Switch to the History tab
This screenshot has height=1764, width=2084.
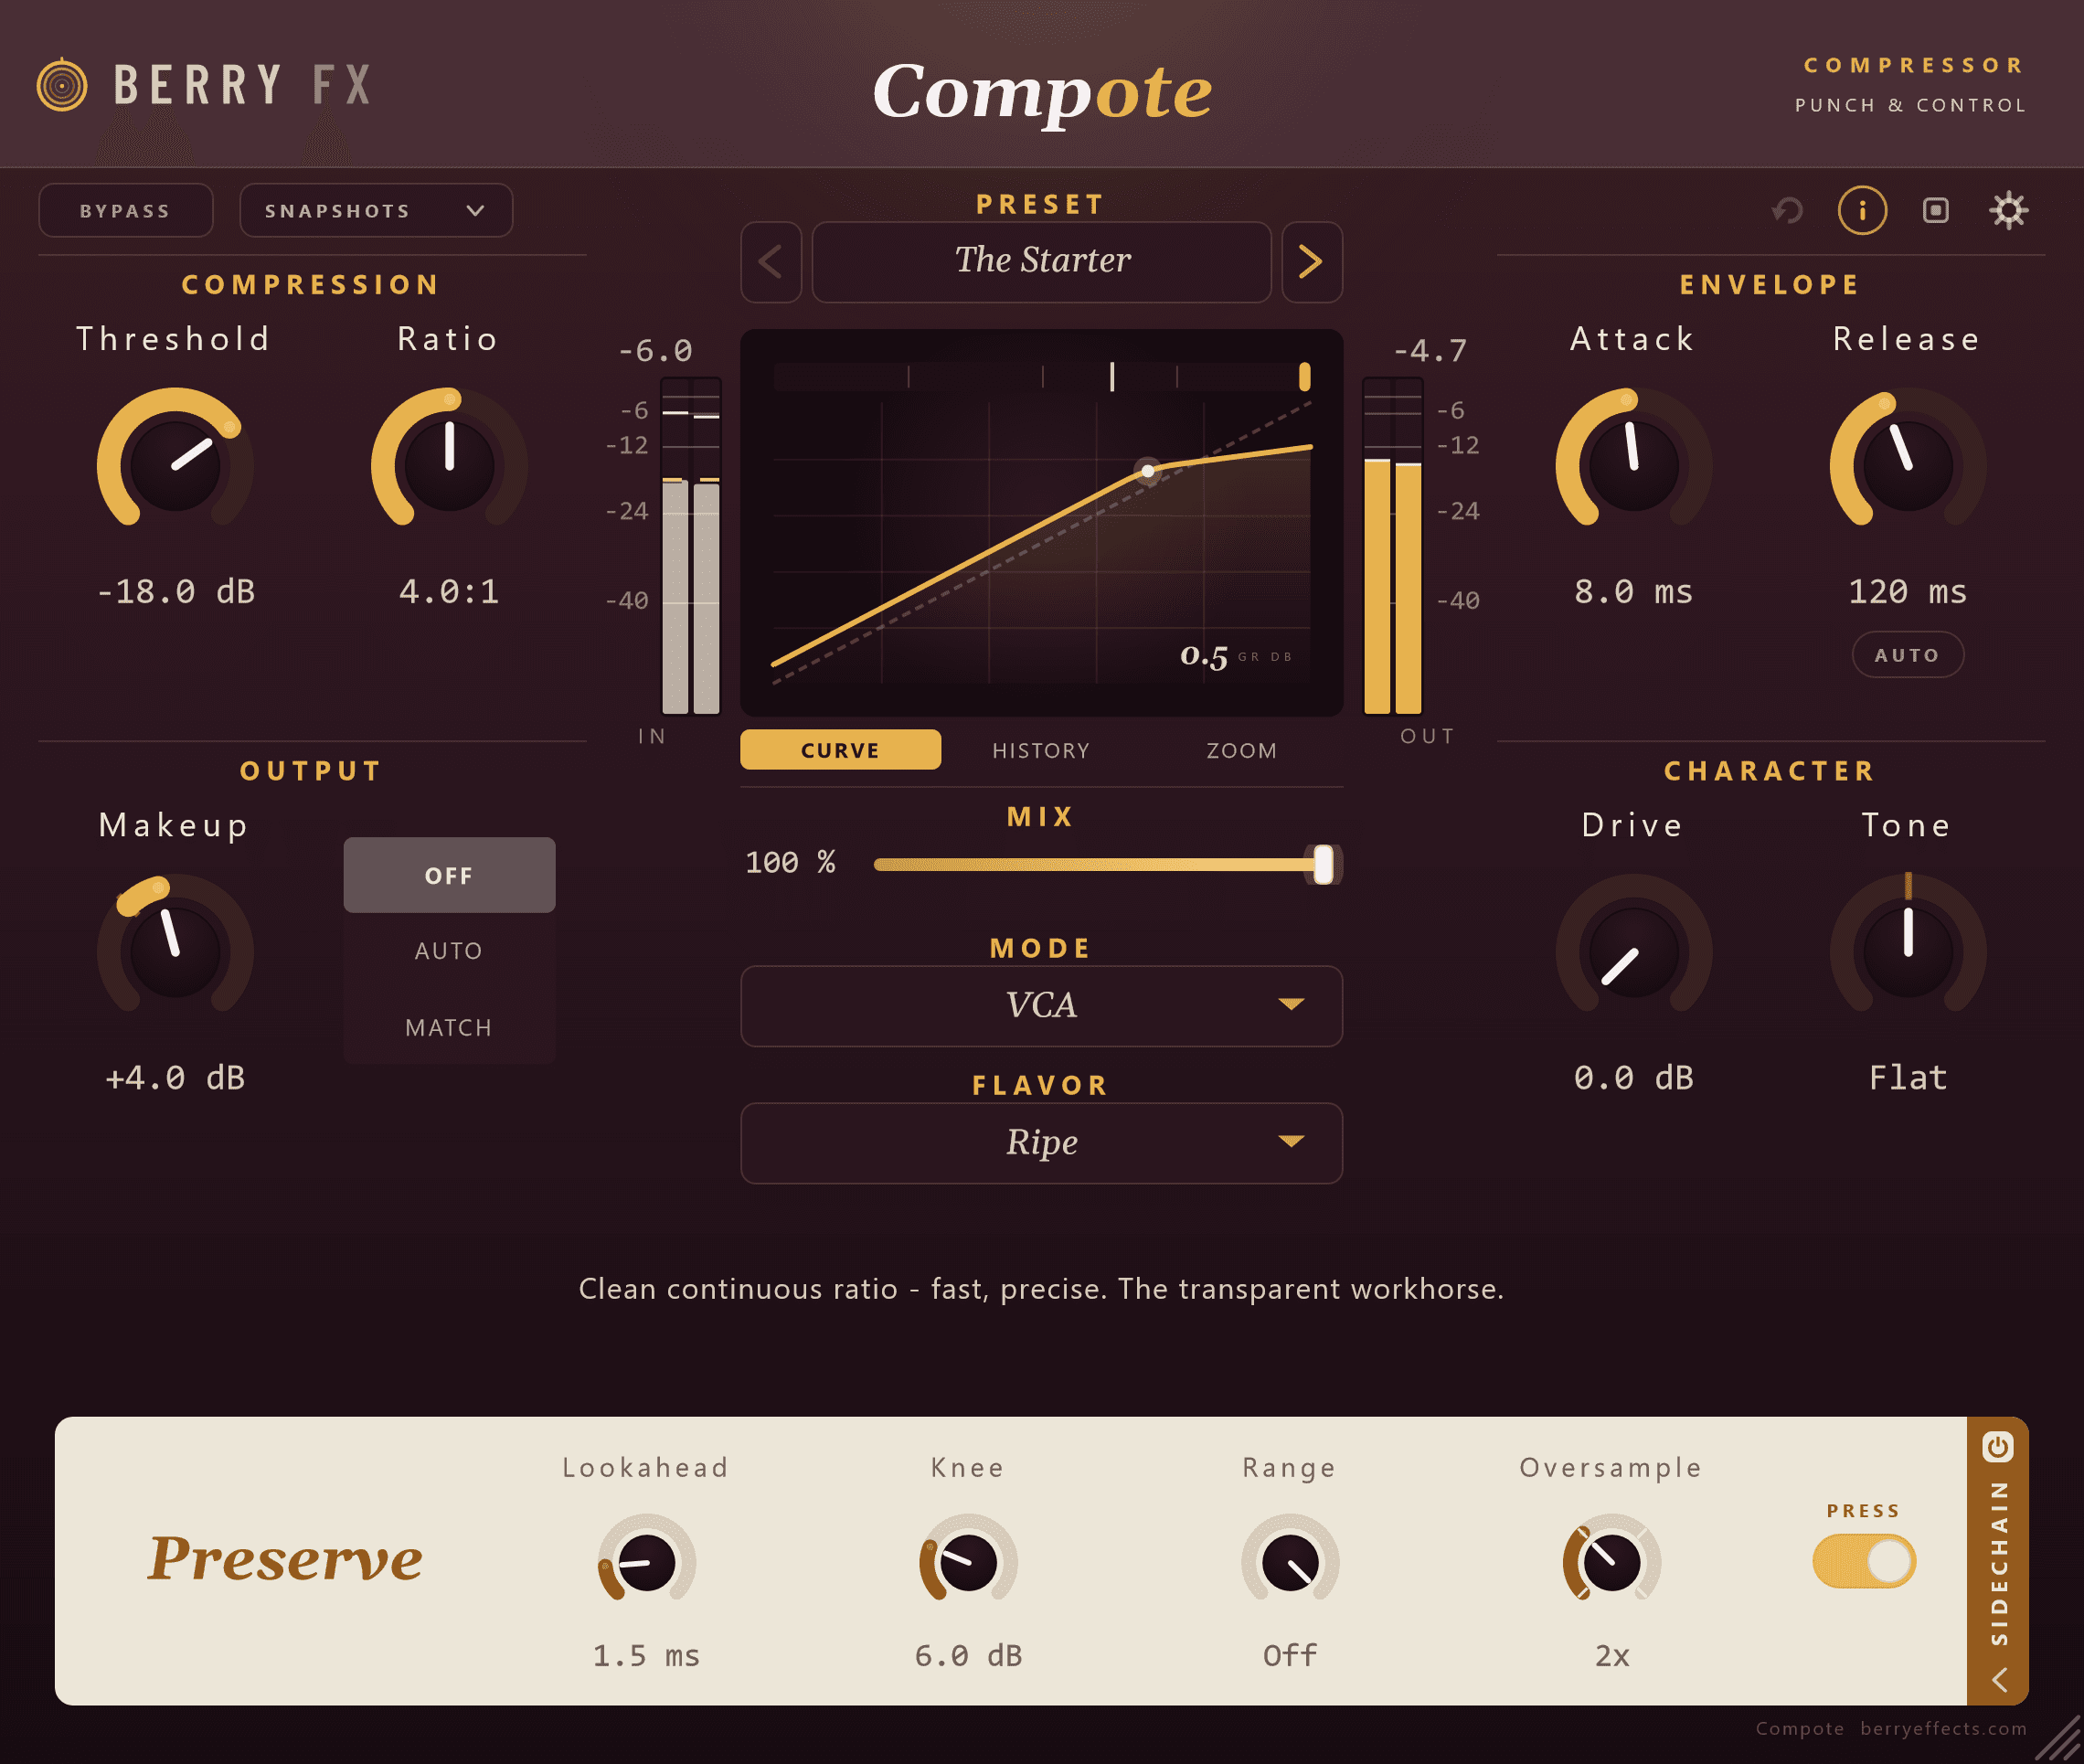click(1042, 750)
